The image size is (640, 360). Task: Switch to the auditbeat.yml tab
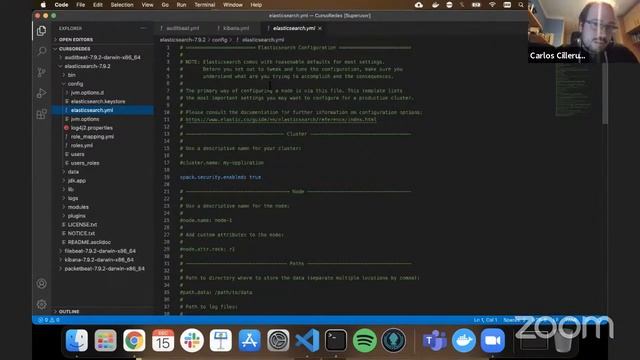(x=182, y=28)
